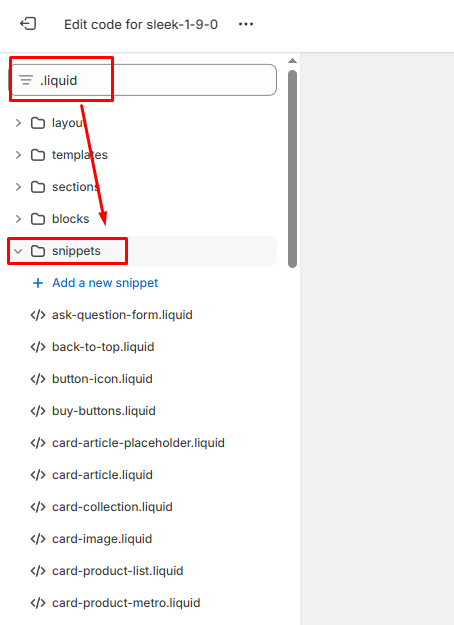Expand the sections folder chevron
454x625 pixels.
(18, 187)
